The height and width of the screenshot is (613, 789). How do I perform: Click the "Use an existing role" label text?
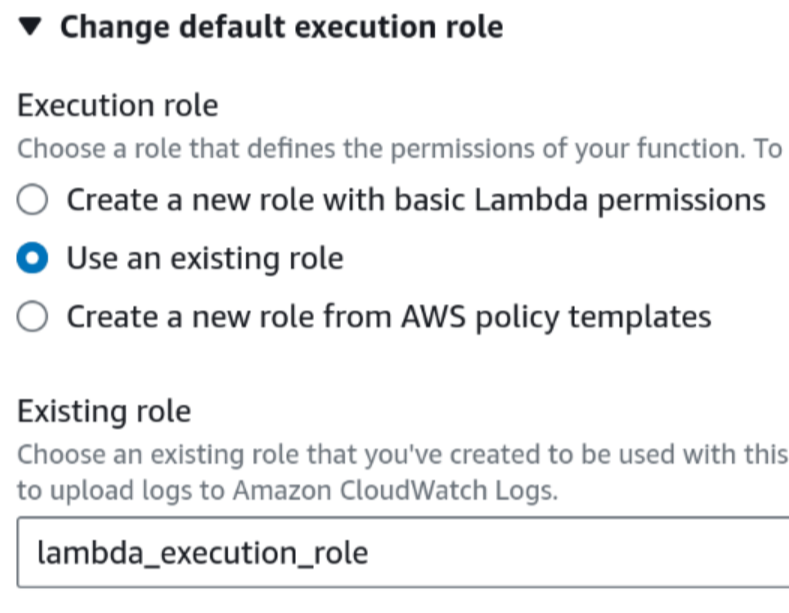tap(205, 259)
